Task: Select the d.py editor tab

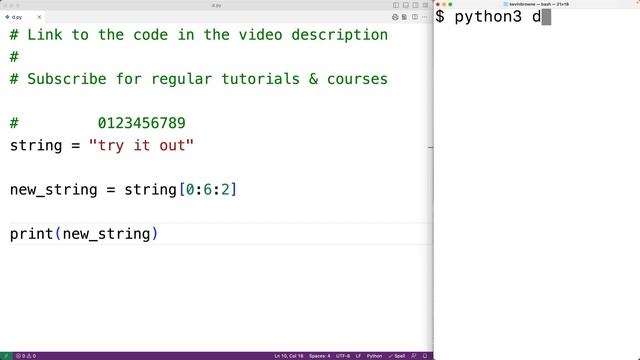Action: (x=22, y=17)
